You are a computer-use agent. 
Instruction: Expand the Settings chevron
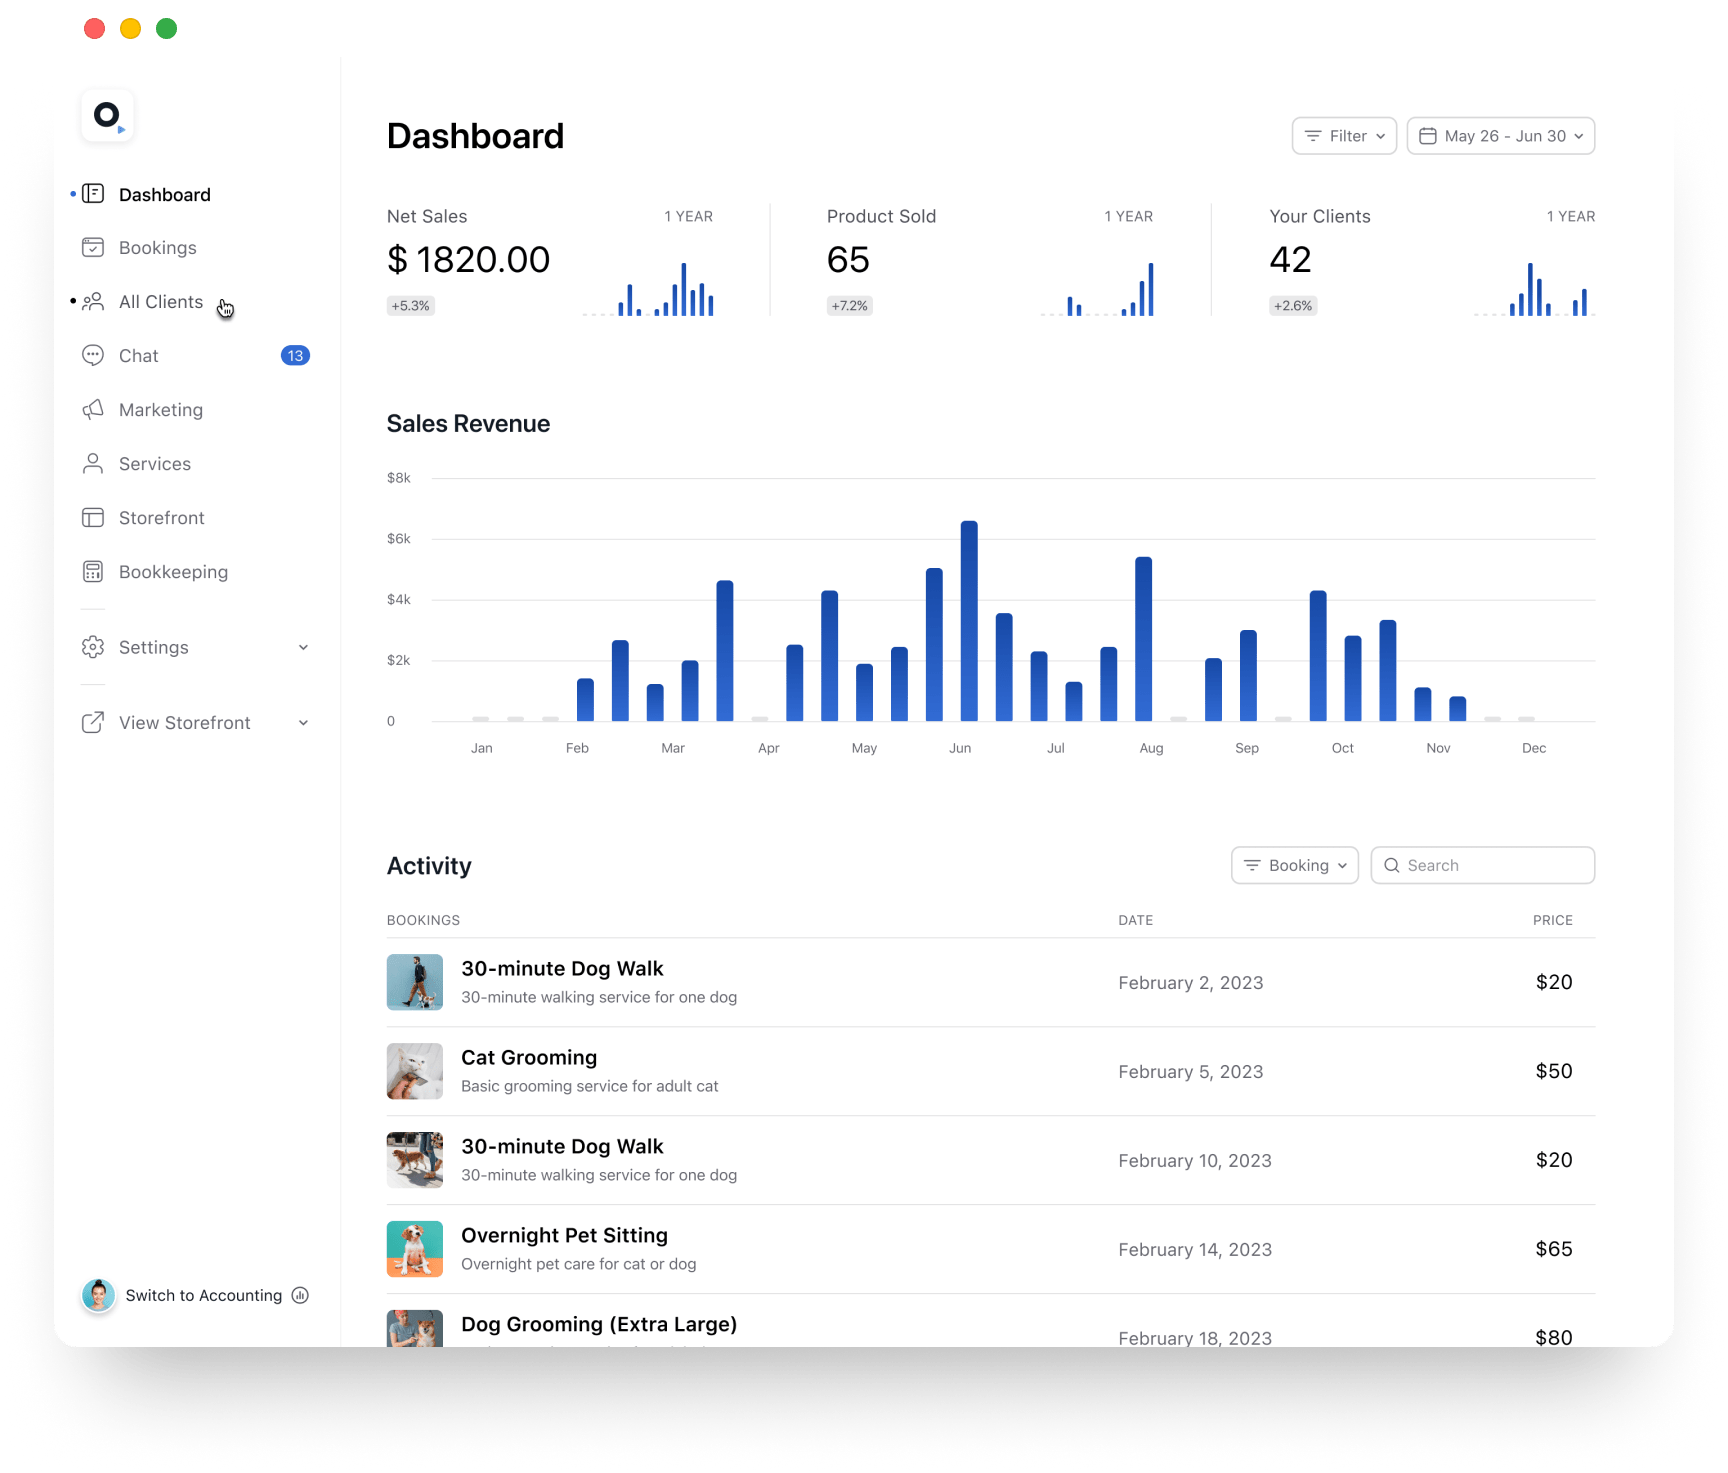303,647
